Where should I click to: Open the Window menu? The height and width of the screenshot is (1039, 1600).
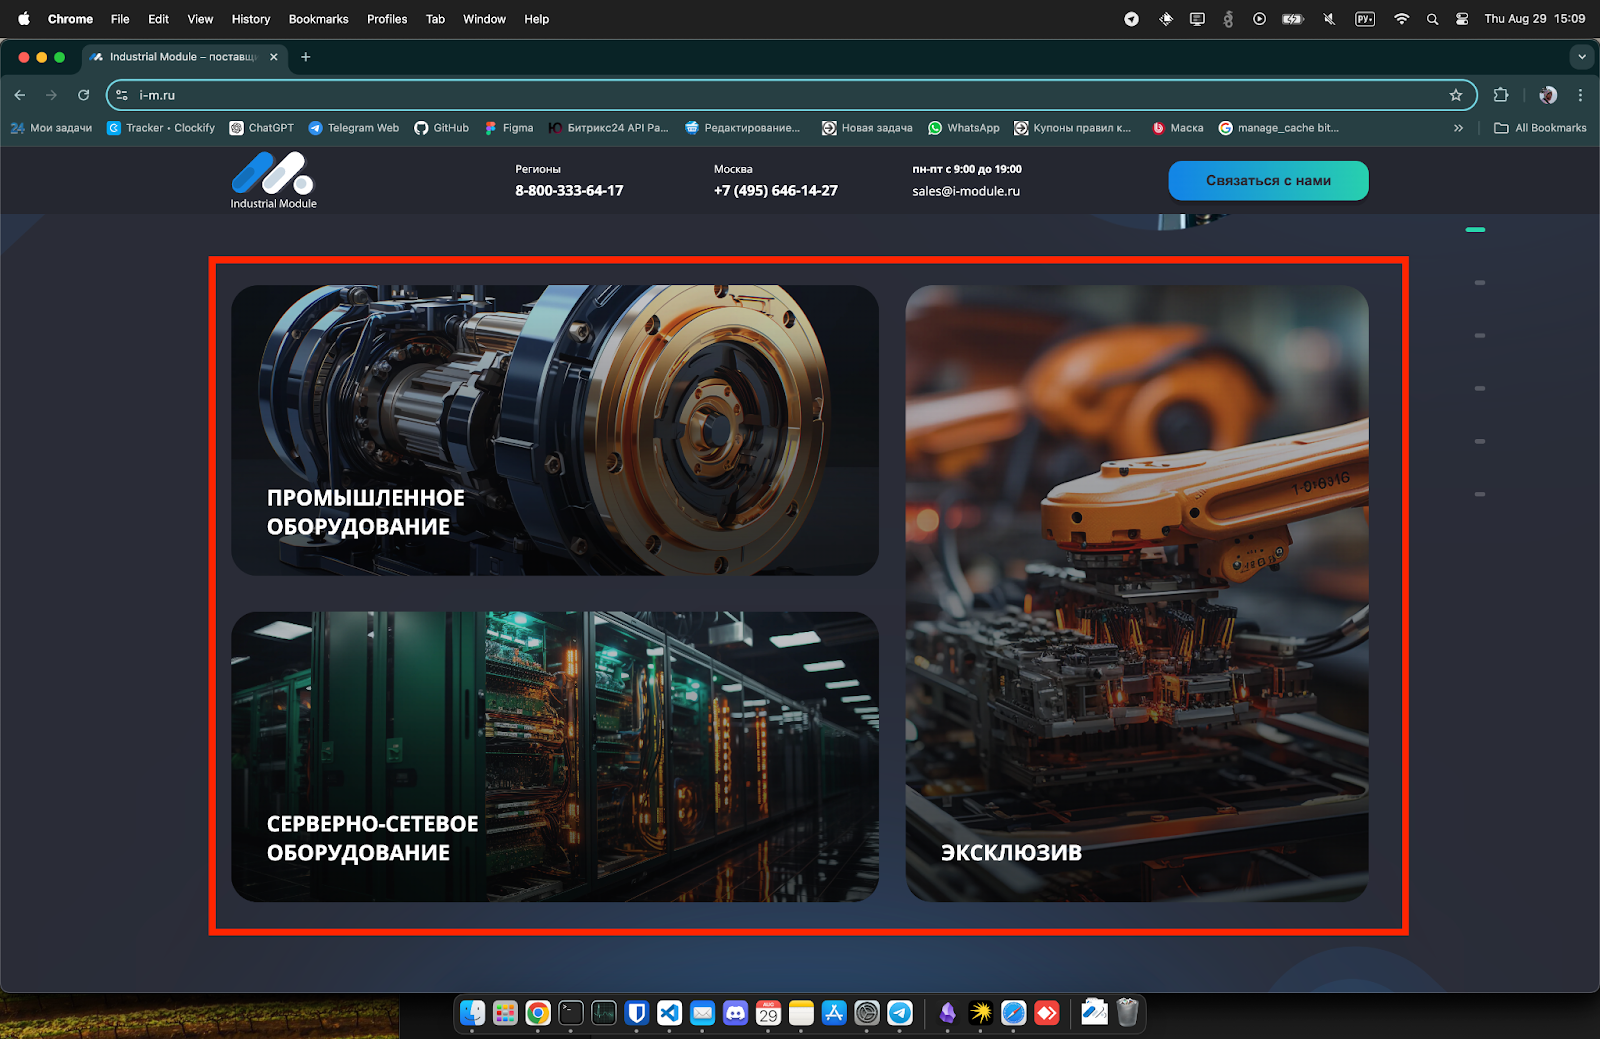pyautogui.click(x=484, y=19)
